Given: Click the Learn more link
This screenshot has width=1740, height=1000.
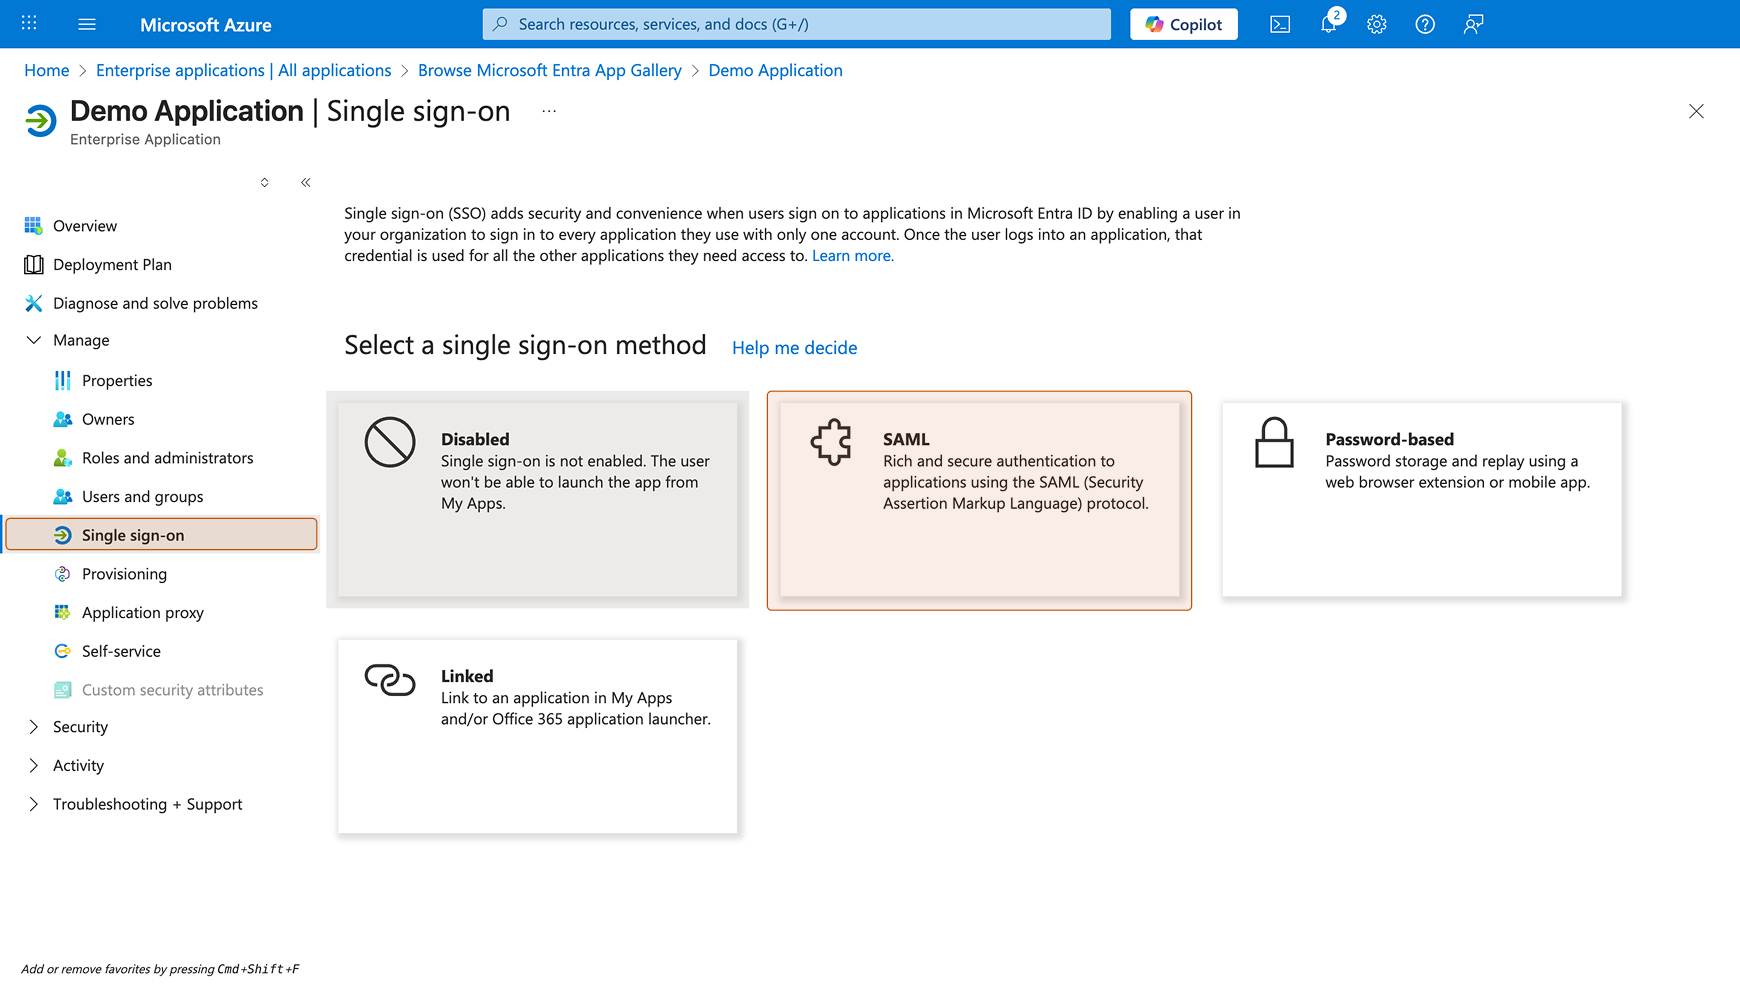Looking at the screenshot, I should click(852, 256).
